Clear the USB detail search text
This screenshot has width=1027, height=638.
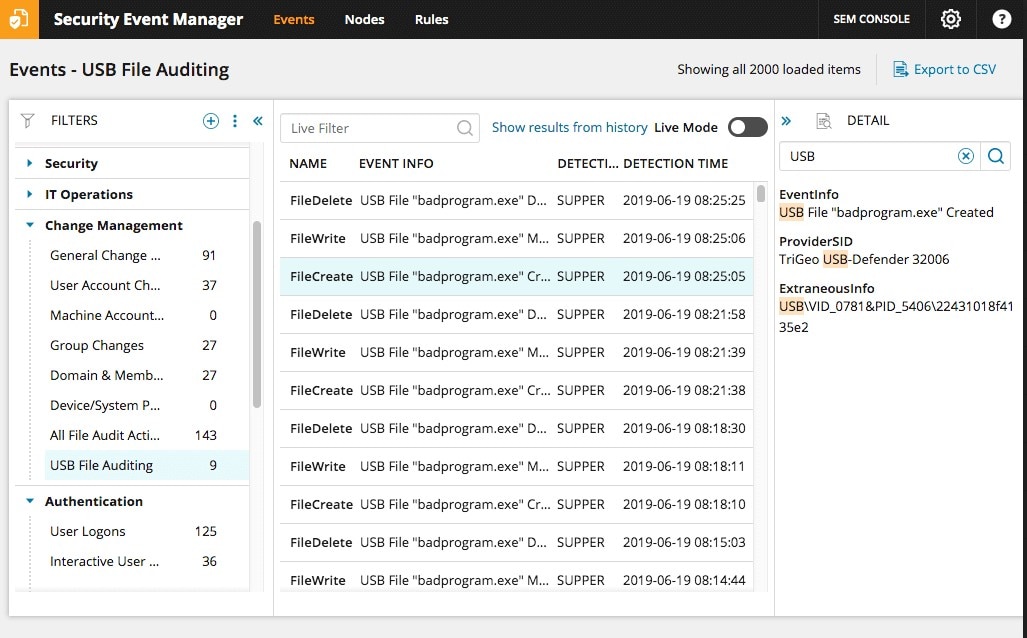point(966,156)
